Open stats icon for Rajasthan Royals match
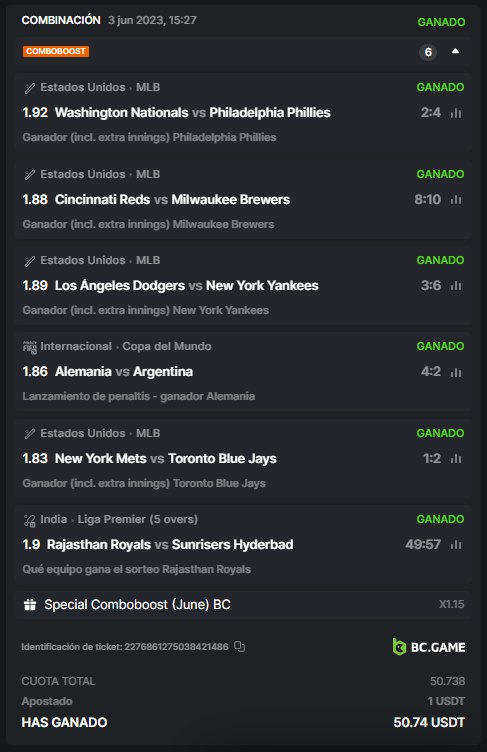The image size is (487, 752). click(x=456, y=545)
